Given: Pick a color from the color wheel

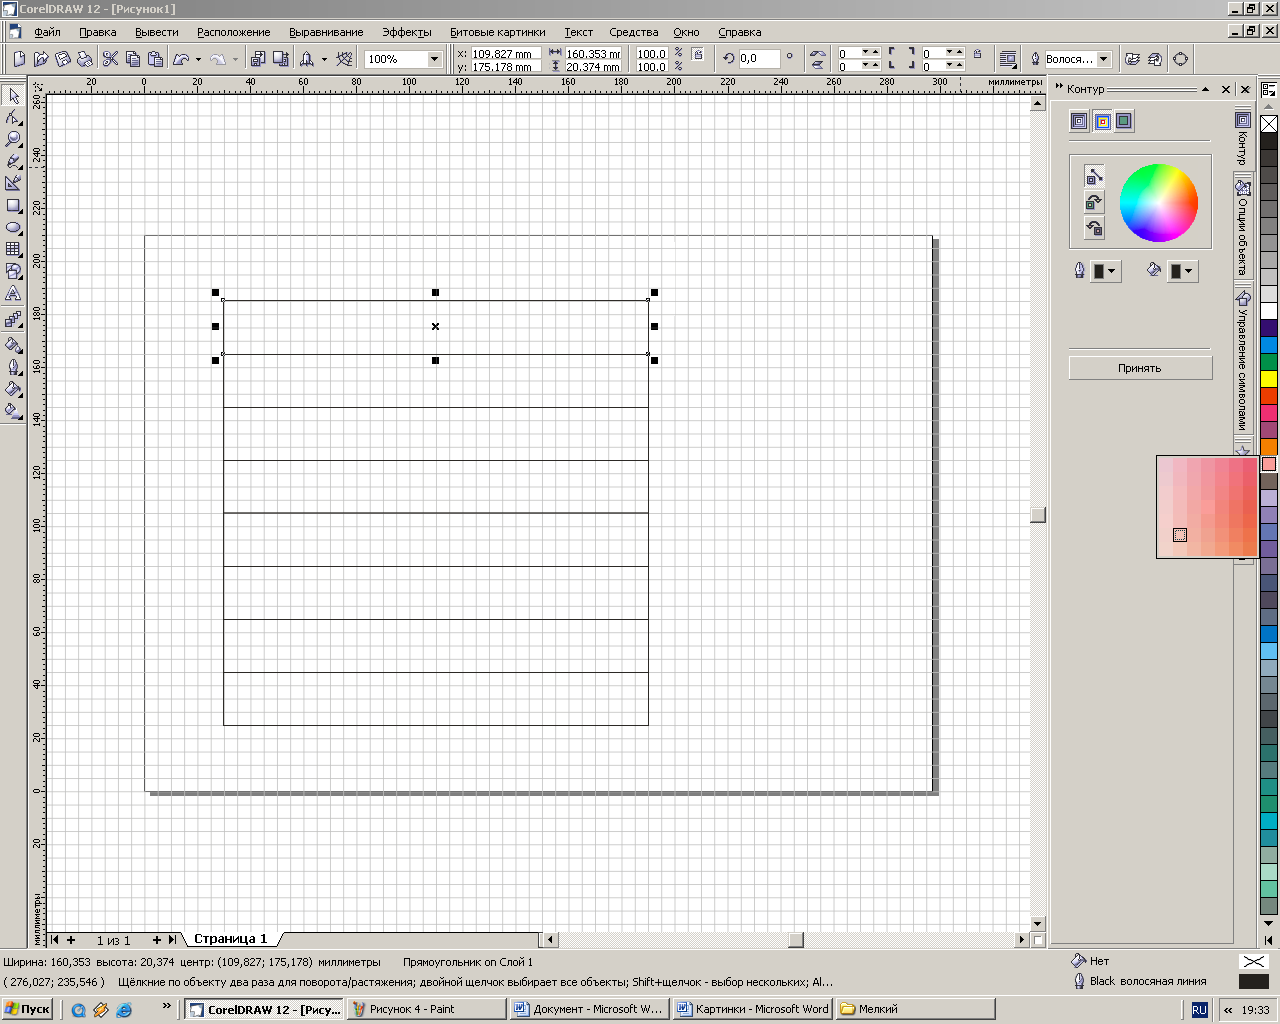Looking at the screenshot, I should tap(1158, 202).
